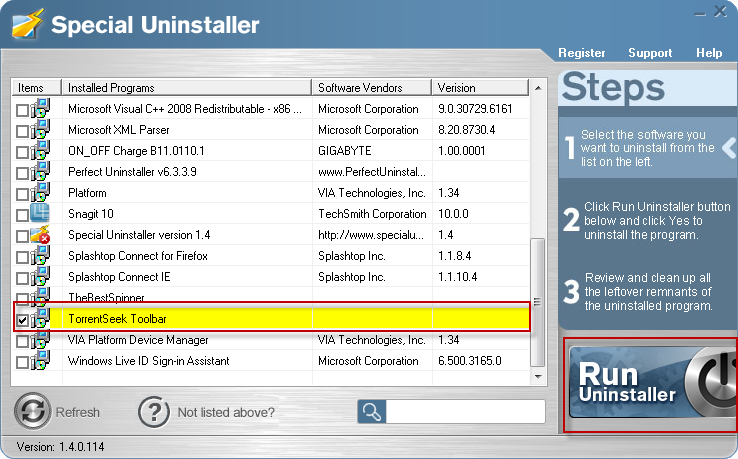Click version 8.20.8730.4 cell
Image resolution: width=738 pixels, height=459 pixels.
466,129
